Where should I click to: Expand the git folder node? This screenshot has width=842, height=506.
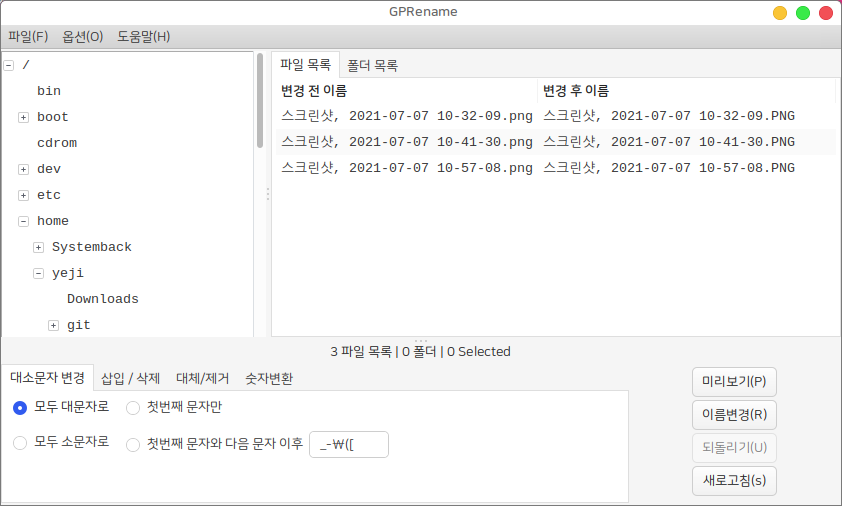(53, 325)
